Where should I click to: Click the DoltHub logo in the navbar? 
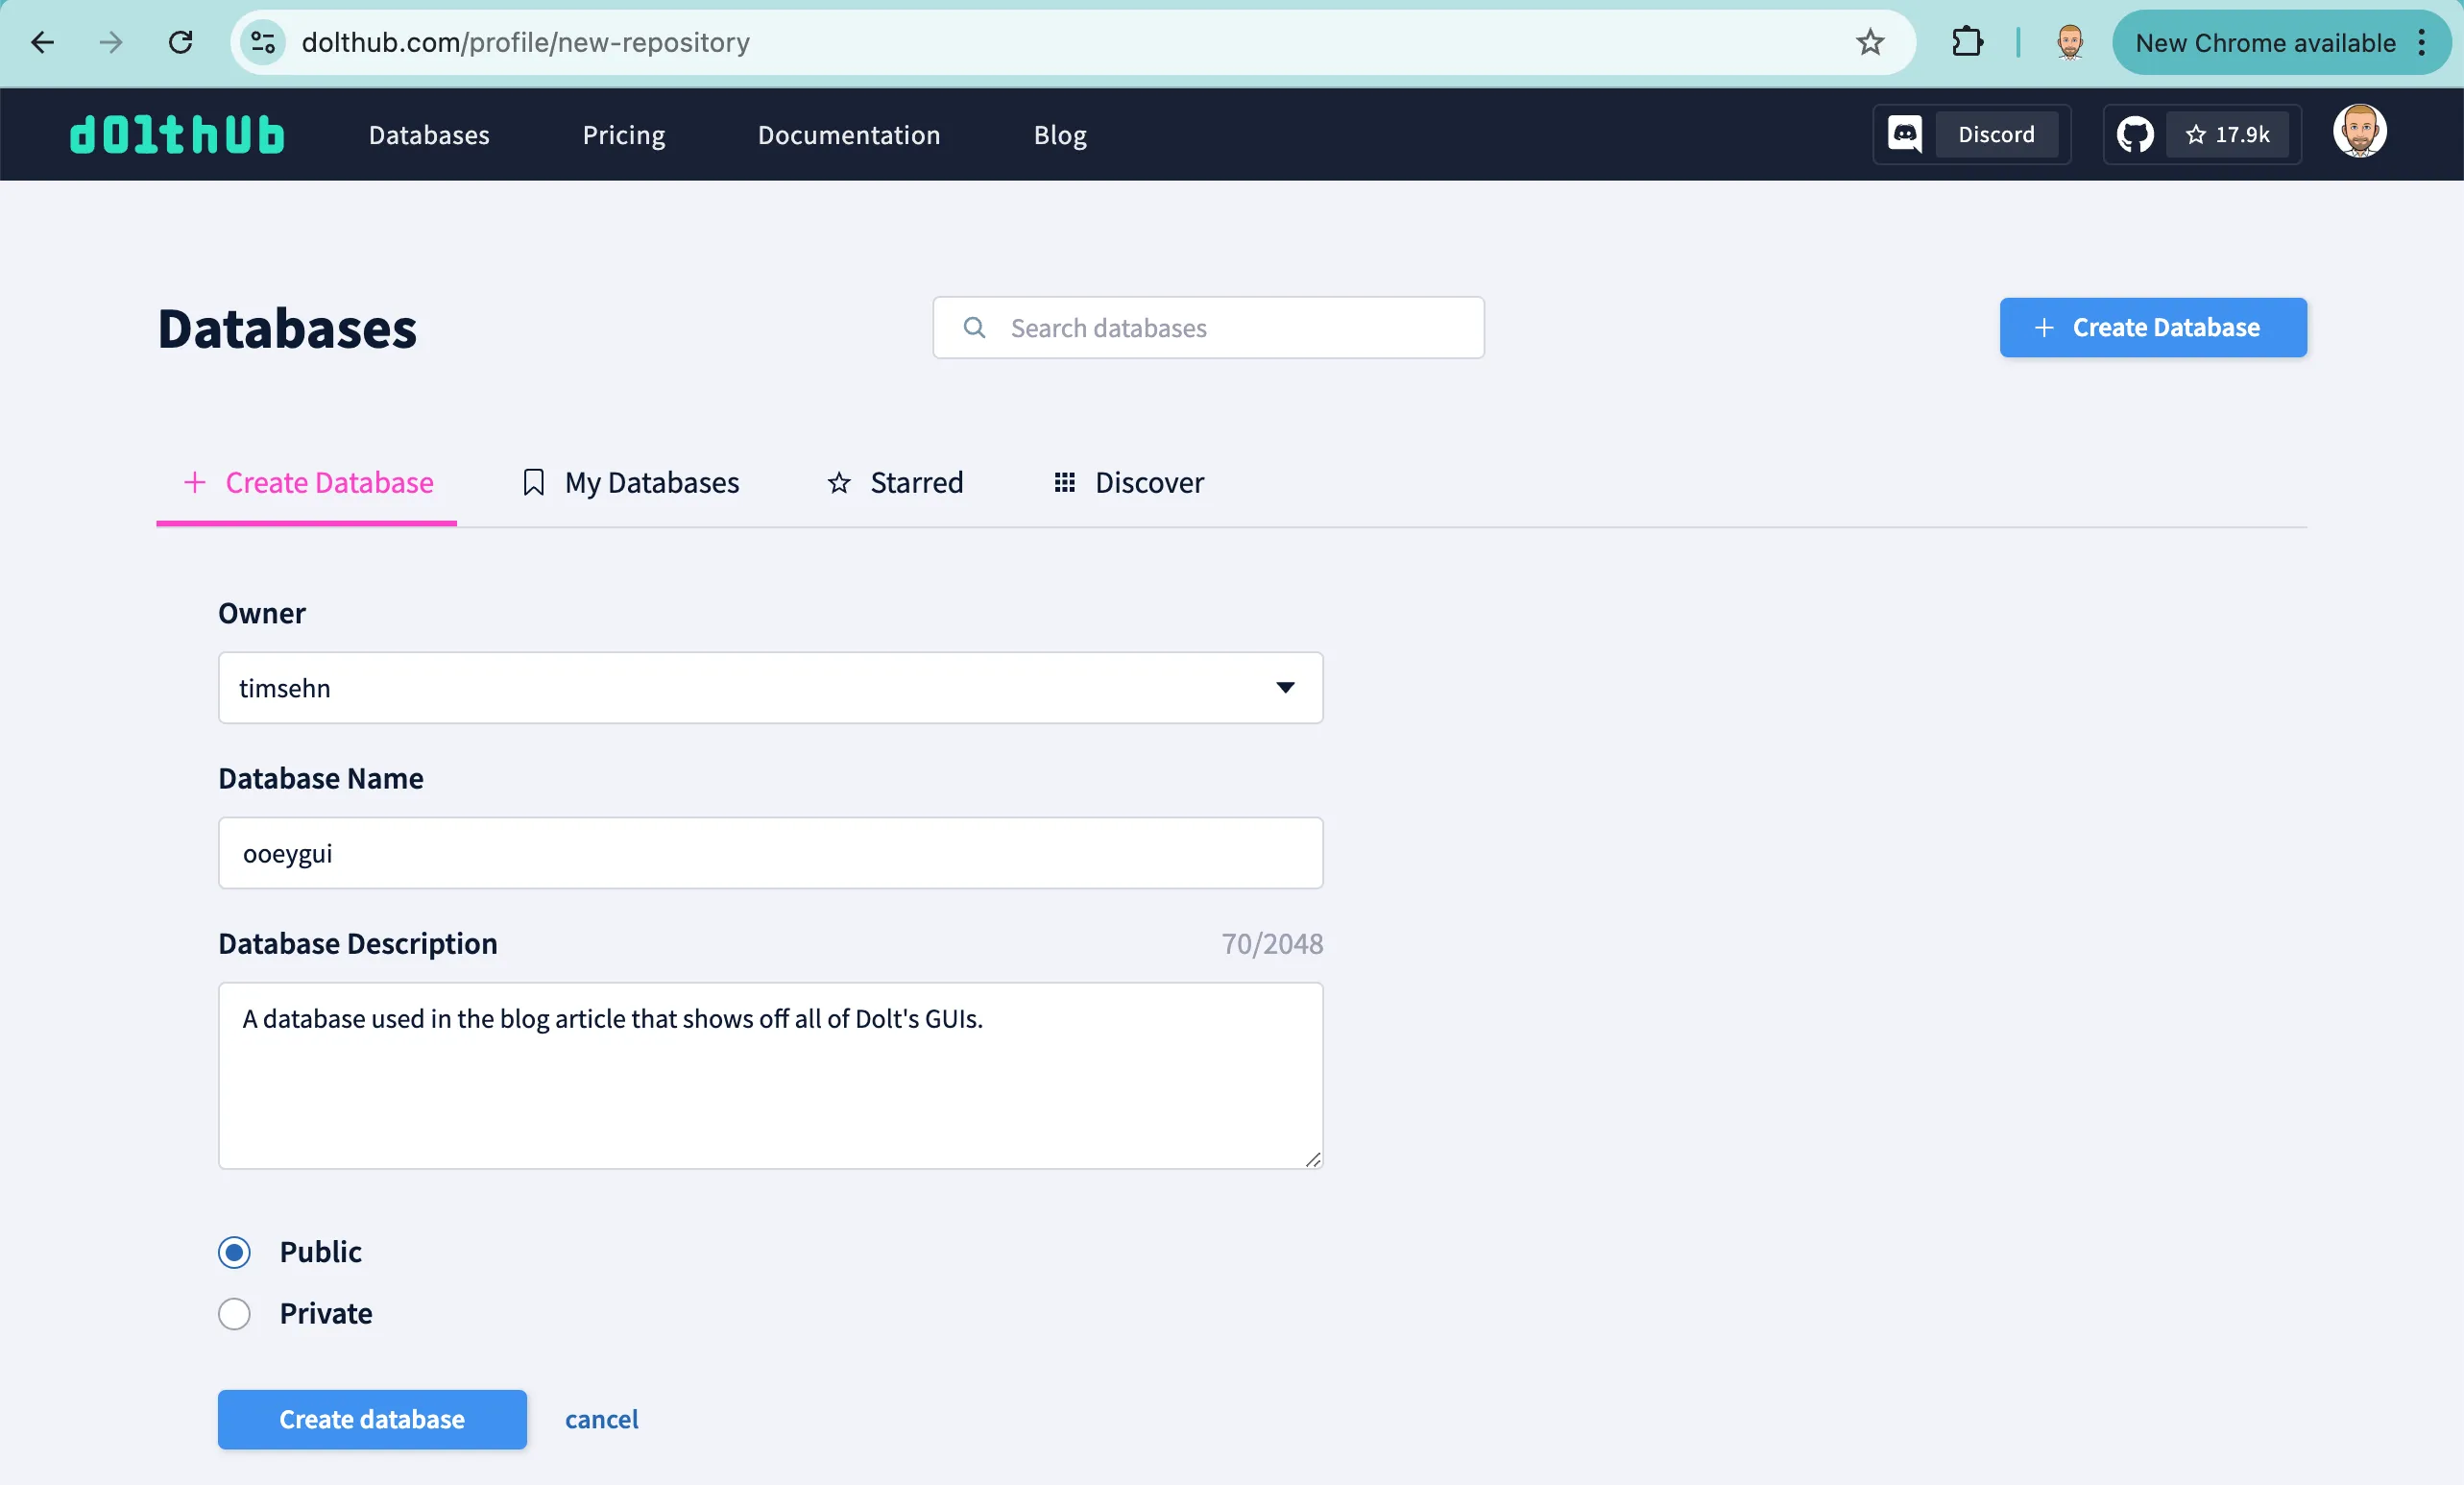[176, 134]
